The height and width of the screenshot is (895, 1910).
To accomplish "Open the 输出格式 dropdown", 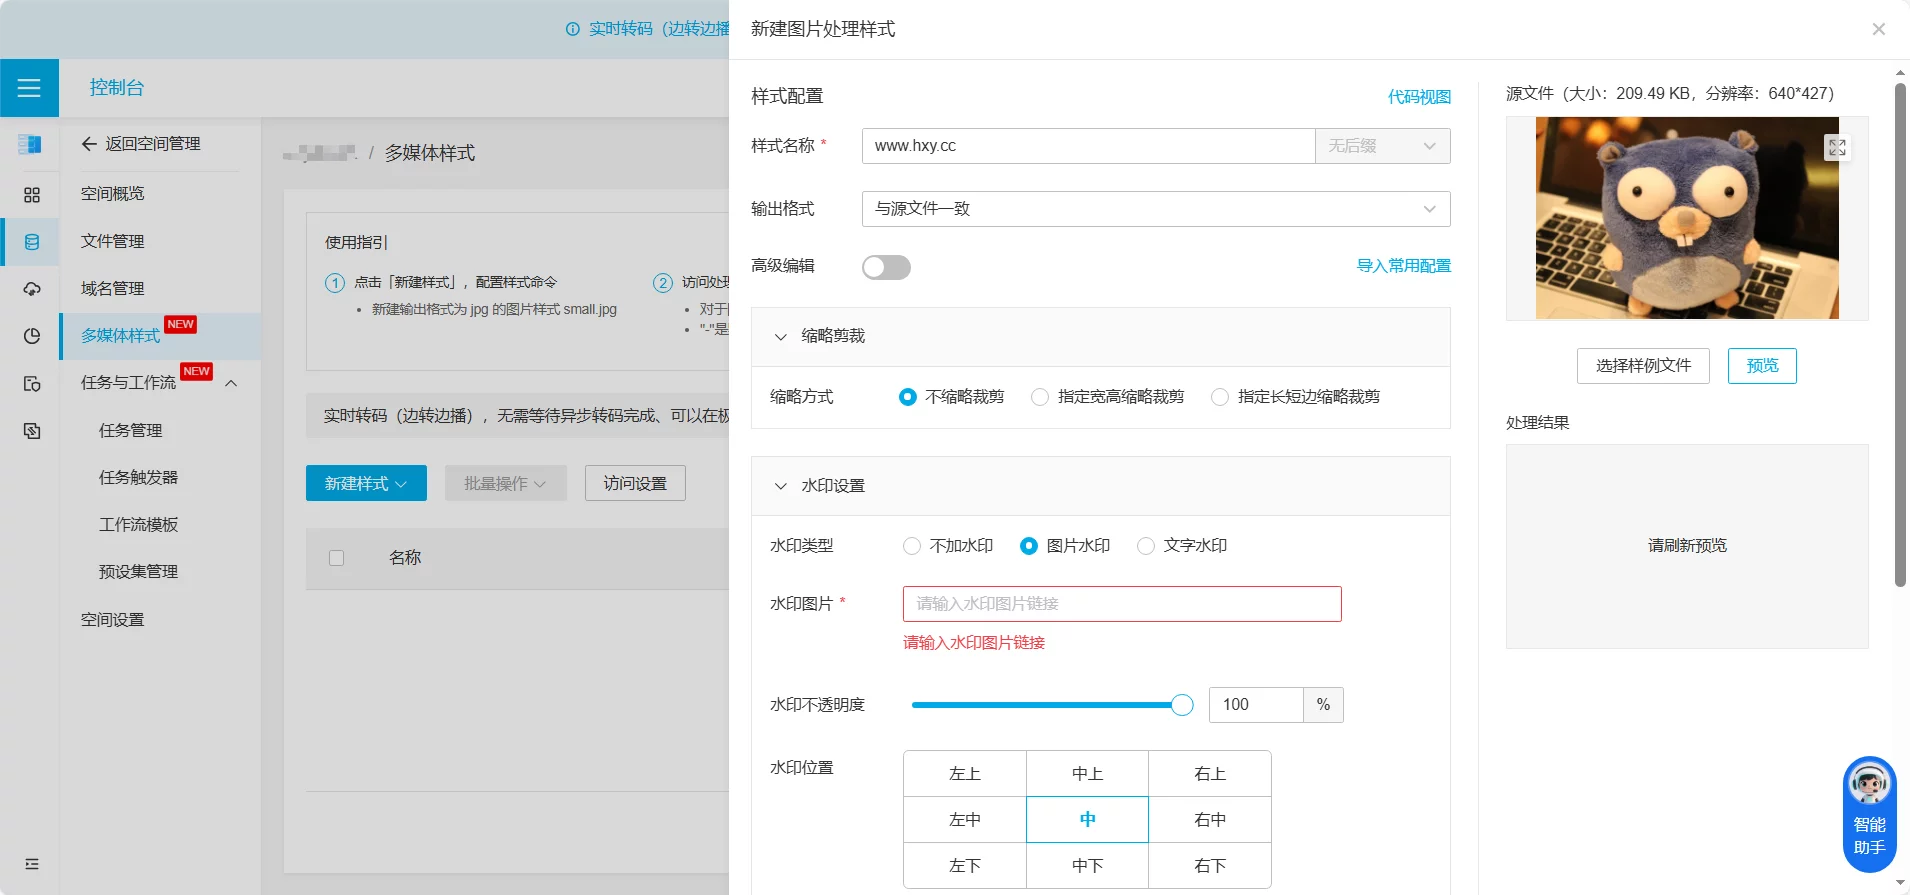I will 1155,209.
